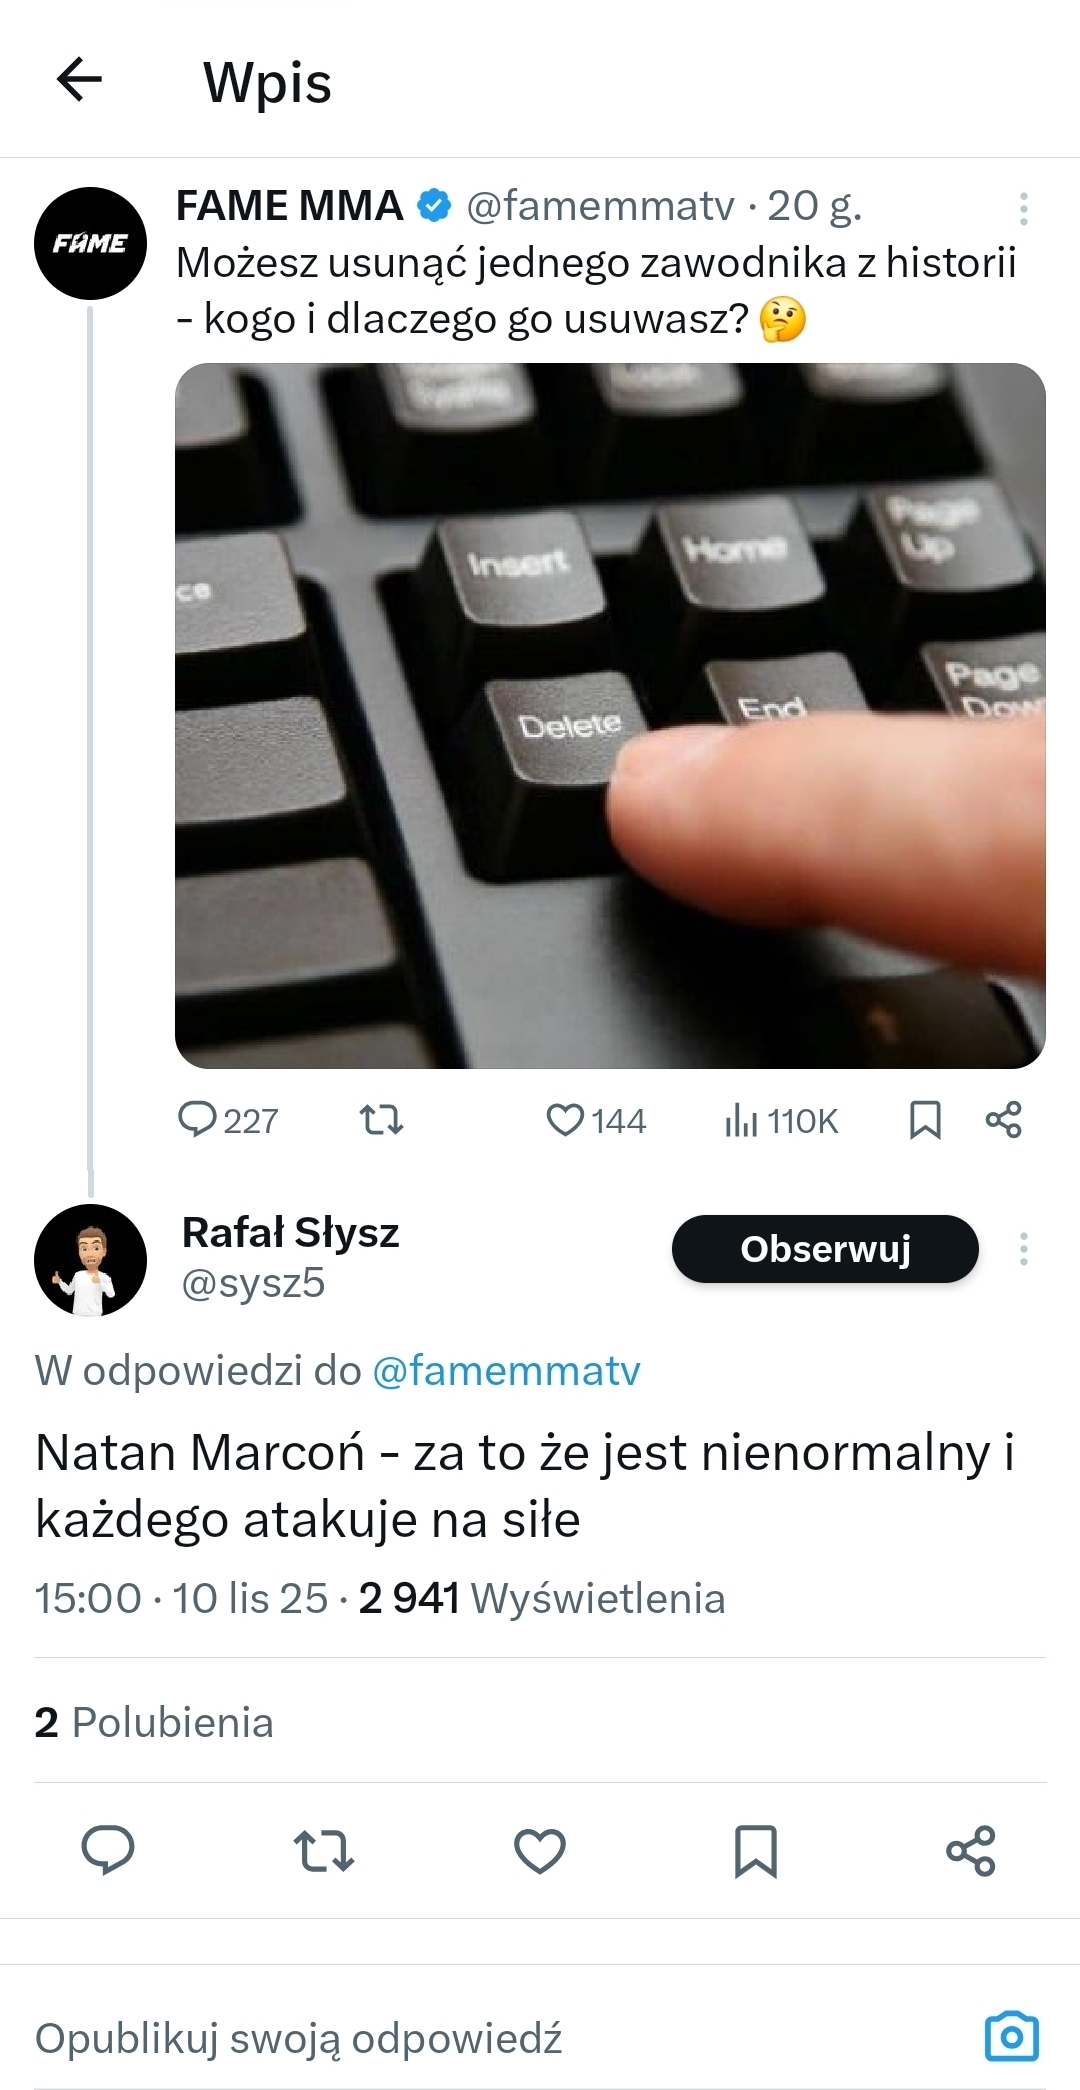The width and height of the screenshot is (1080, 2090).
Task: Open the @famemmatv mention link
Action: [x=506, y=1370]
